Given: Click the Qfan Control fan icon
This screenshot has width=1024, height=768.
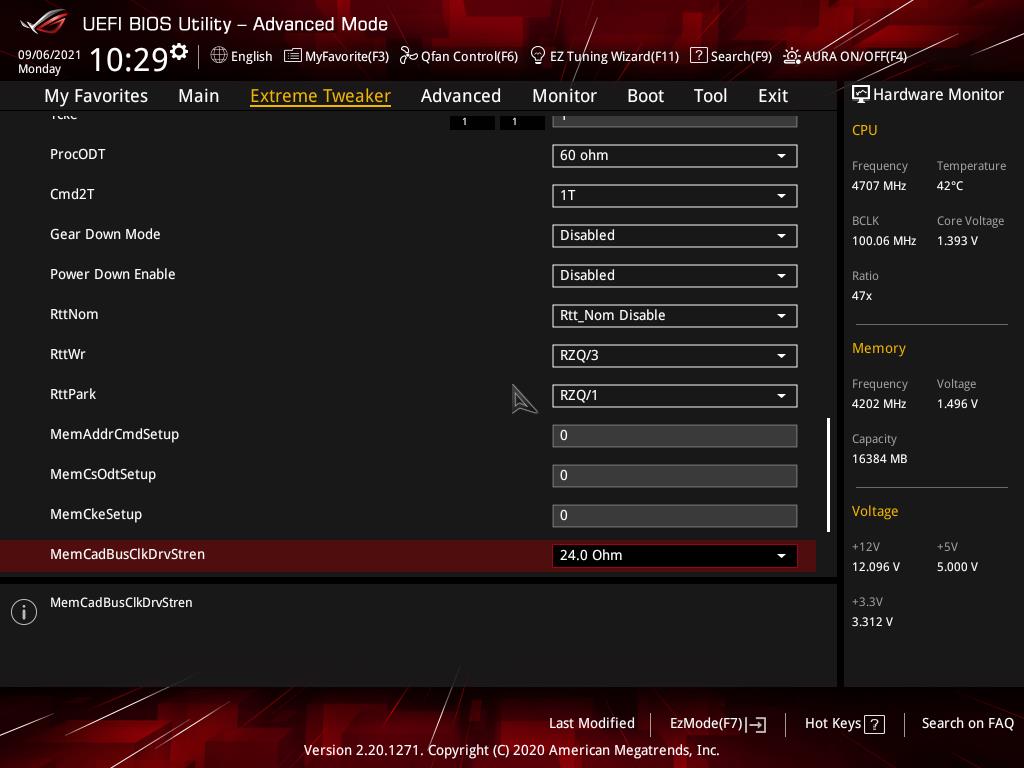Looking at the screenshot, I should (408, 56).
